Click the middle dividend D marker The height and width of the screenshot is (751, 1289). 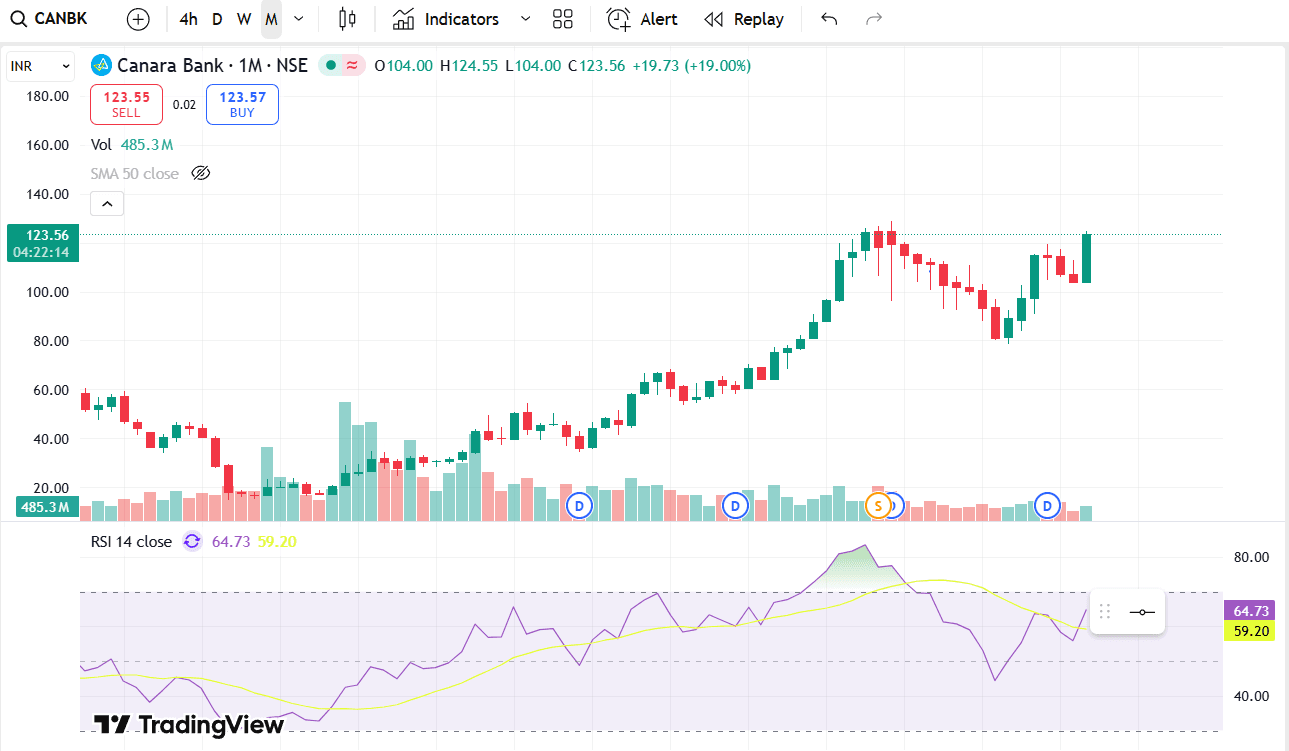pos(735,505)
